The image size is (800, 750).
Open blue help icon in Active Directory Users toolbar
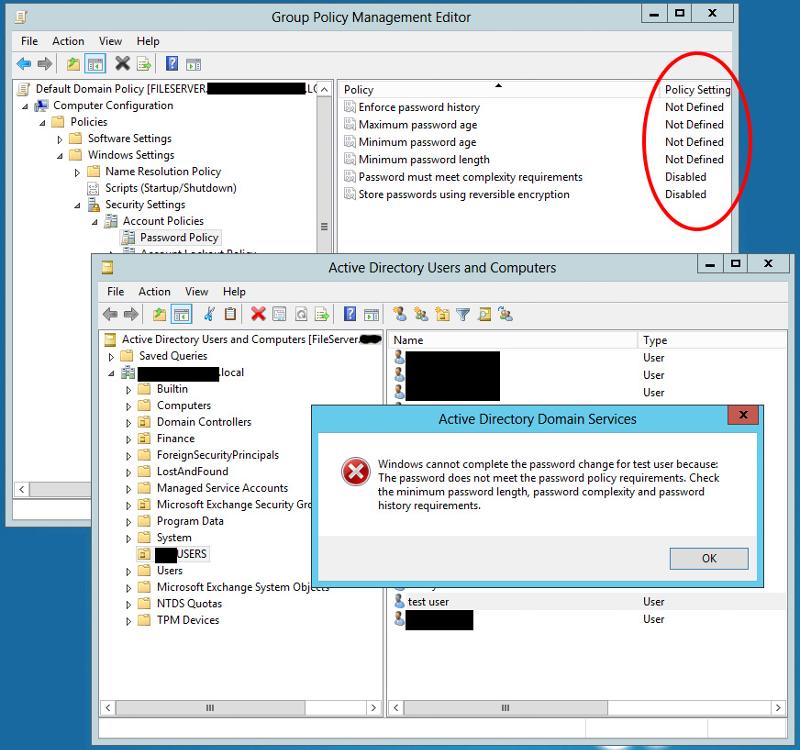[349, 313]
